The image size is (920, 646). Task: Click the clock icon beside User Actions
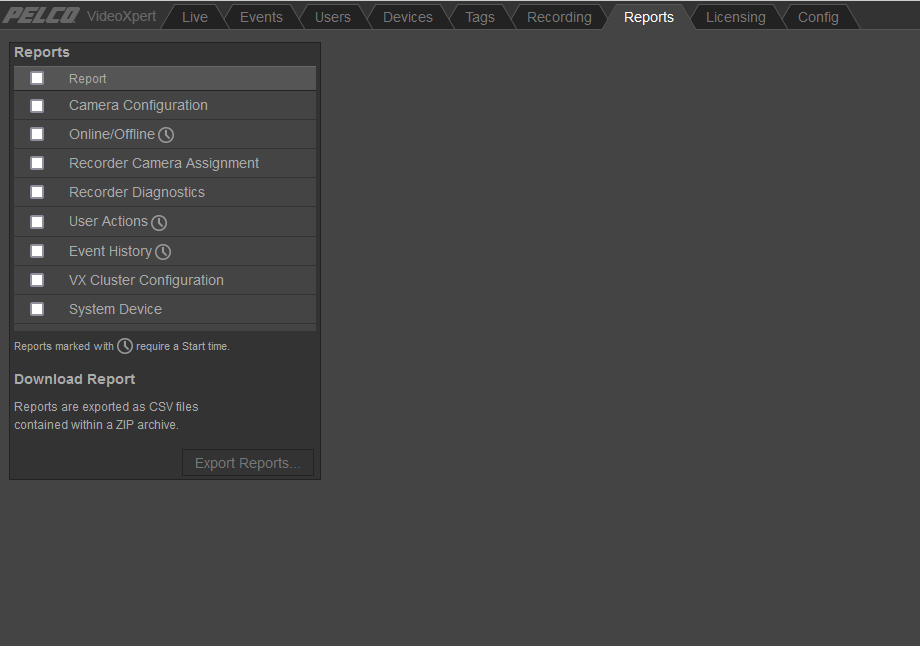point(159,222)
